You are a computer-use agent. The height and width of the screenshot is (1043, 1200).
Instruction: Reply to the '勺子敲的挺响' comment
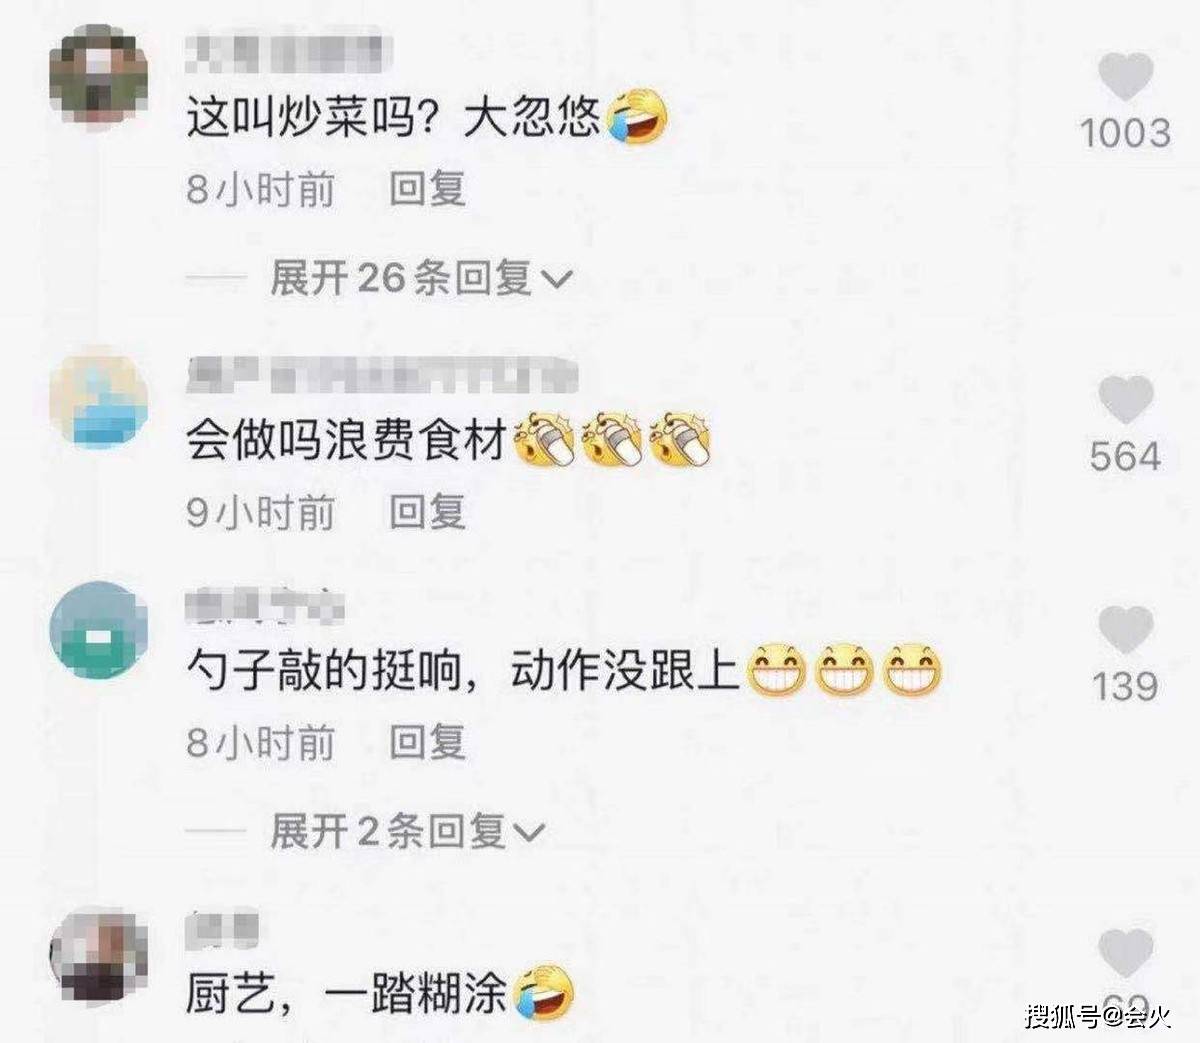(x=427, y=742)
